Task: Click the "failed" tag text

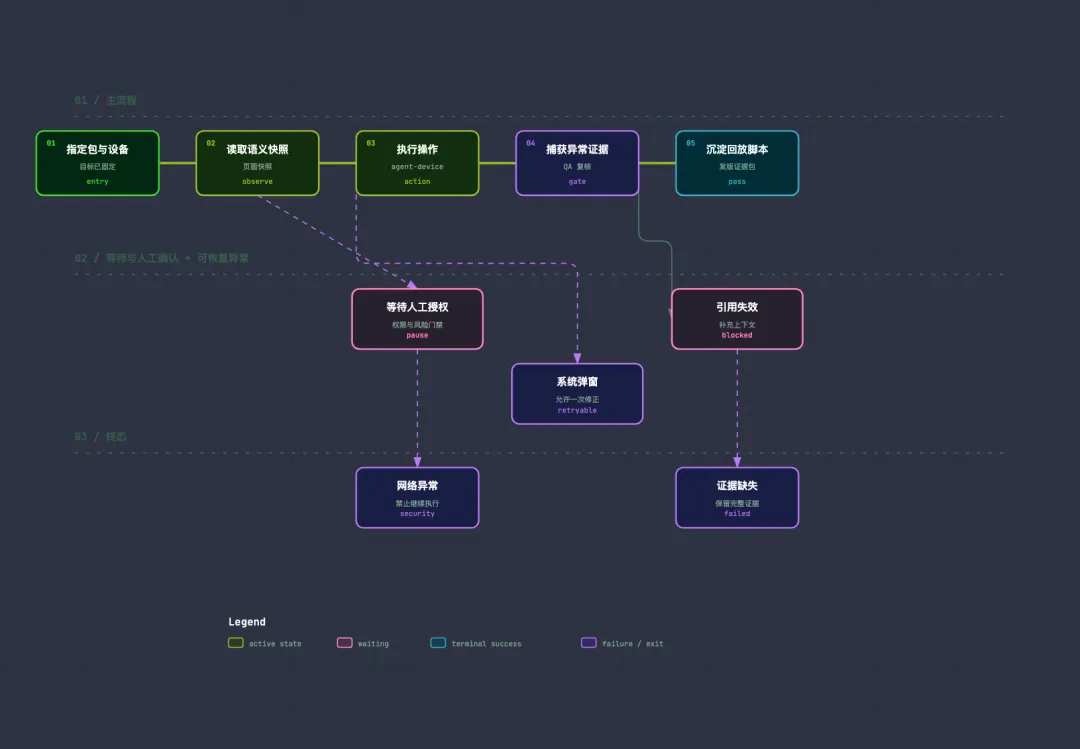Action: tap(737, 514)
